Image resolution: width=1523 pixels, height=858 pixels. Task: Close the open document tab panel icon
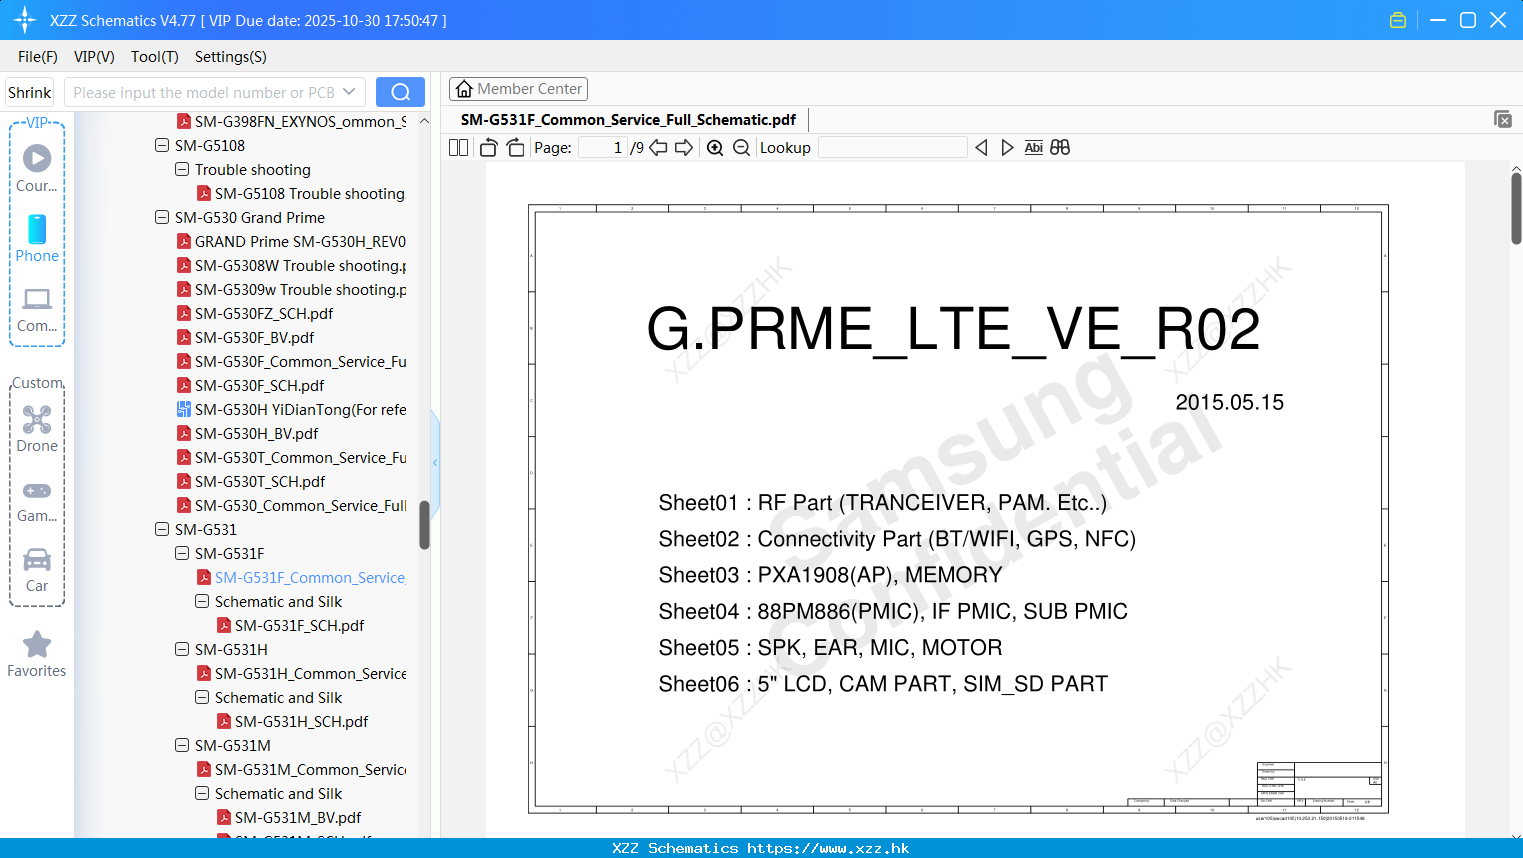[x=1503, y=119]
